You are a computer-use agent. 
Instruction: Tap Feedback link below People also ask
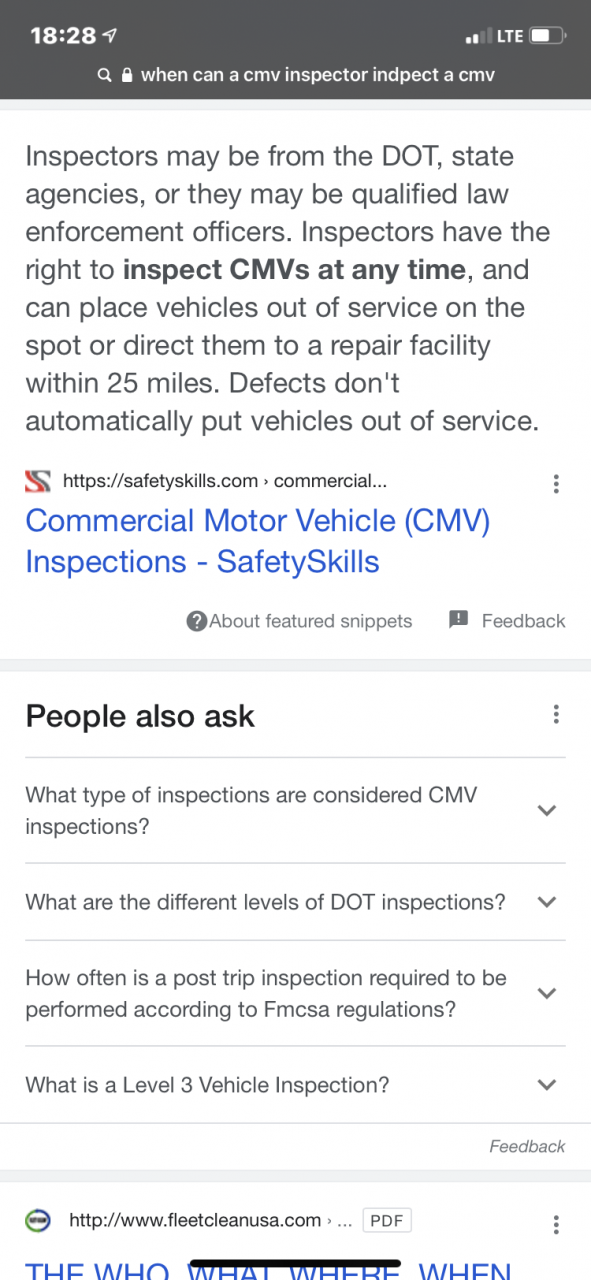[527, 1147]
